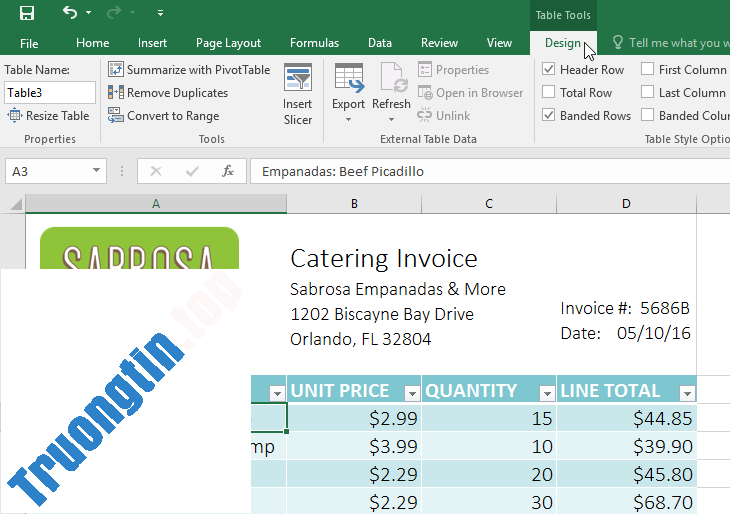Screen dimensions: 730x514
Task: Click the Export table icon
Action: tap(348, 78)
